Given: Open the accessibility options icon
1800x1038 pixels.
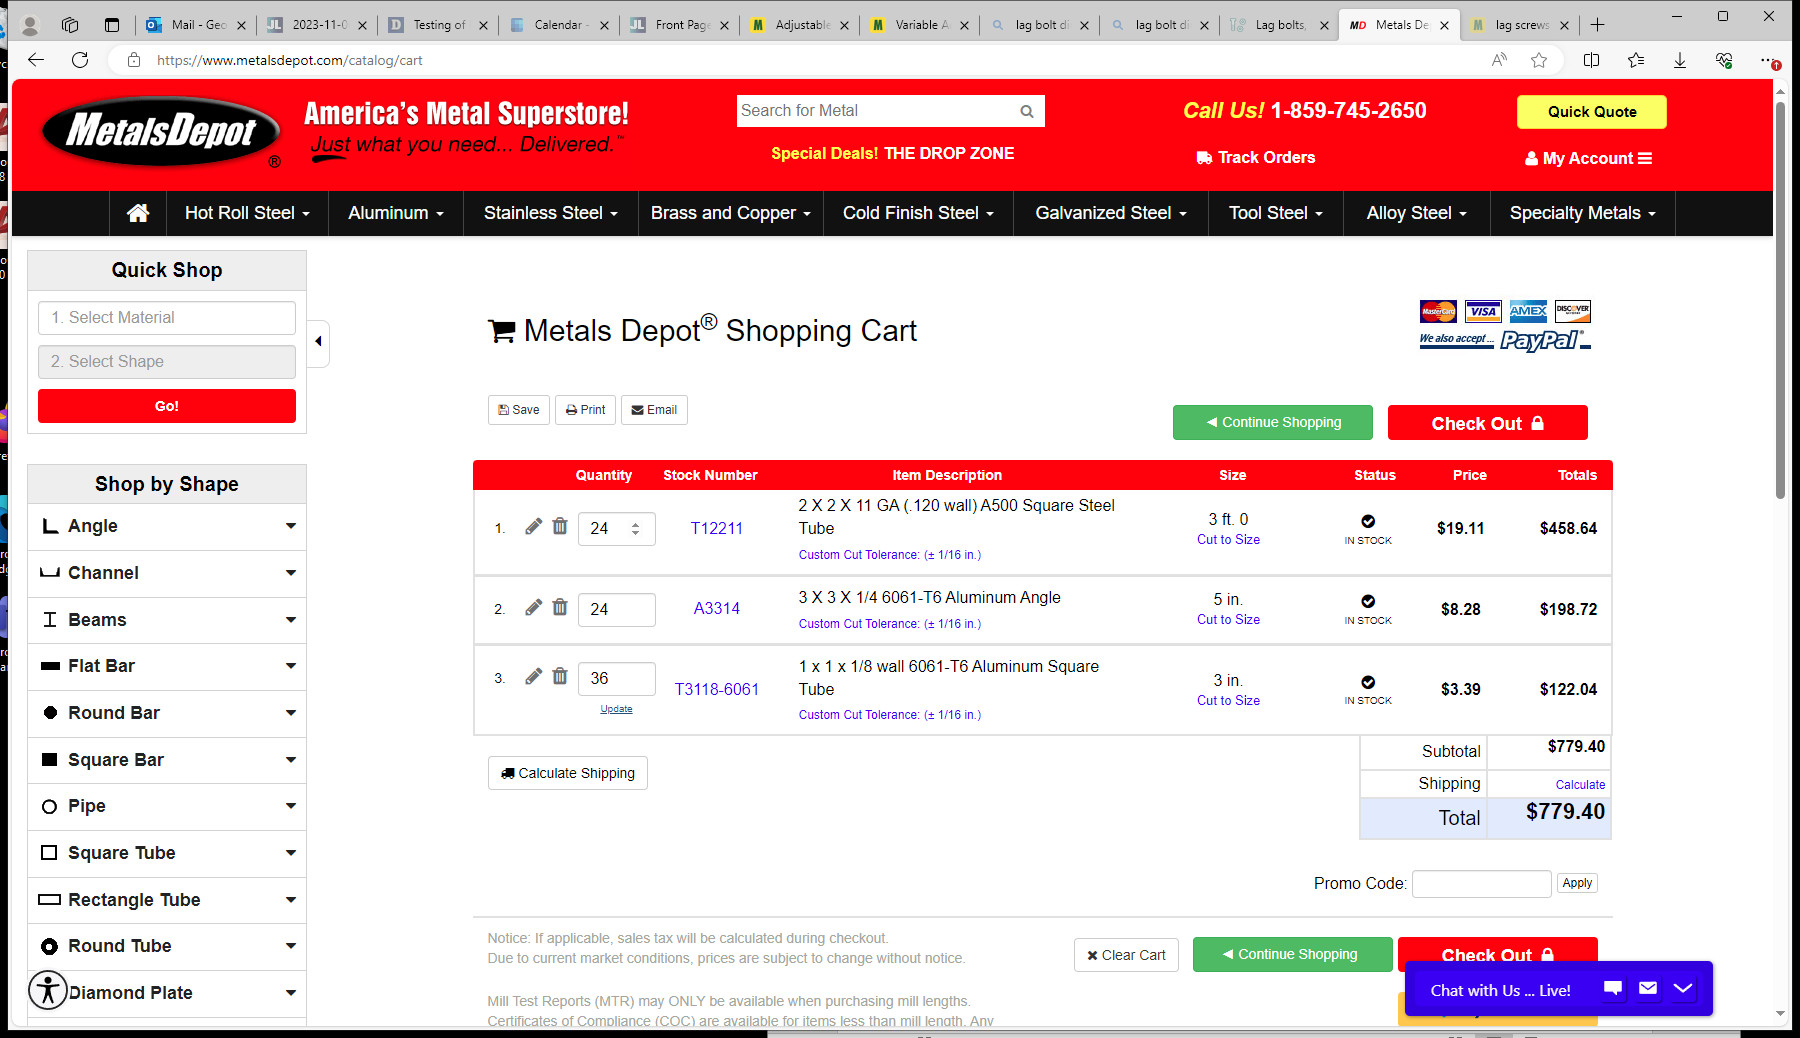Looking at the screenshot, I should point(47,990).
